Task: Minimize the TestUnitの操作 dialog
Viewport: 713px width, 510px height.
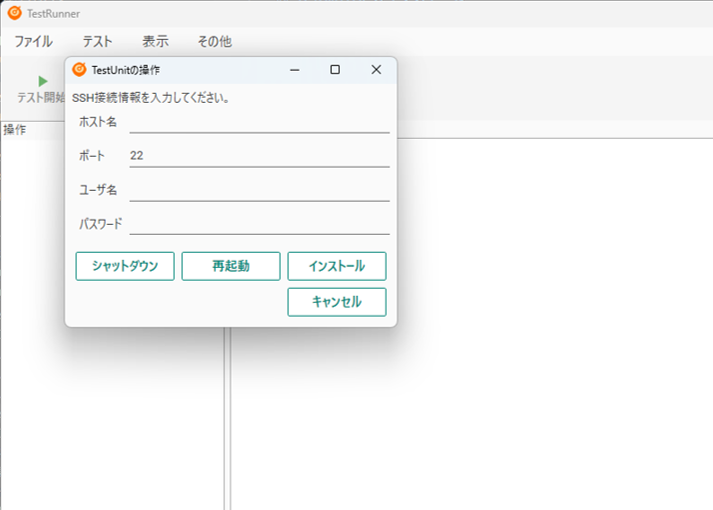Action: [295, 70]
